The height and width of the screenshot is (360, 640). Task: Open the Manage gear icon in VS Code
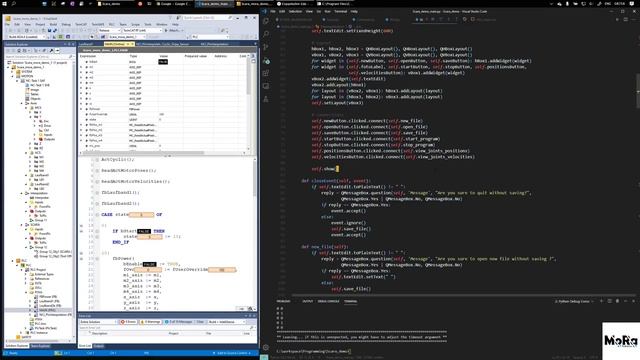coord(266,347)
